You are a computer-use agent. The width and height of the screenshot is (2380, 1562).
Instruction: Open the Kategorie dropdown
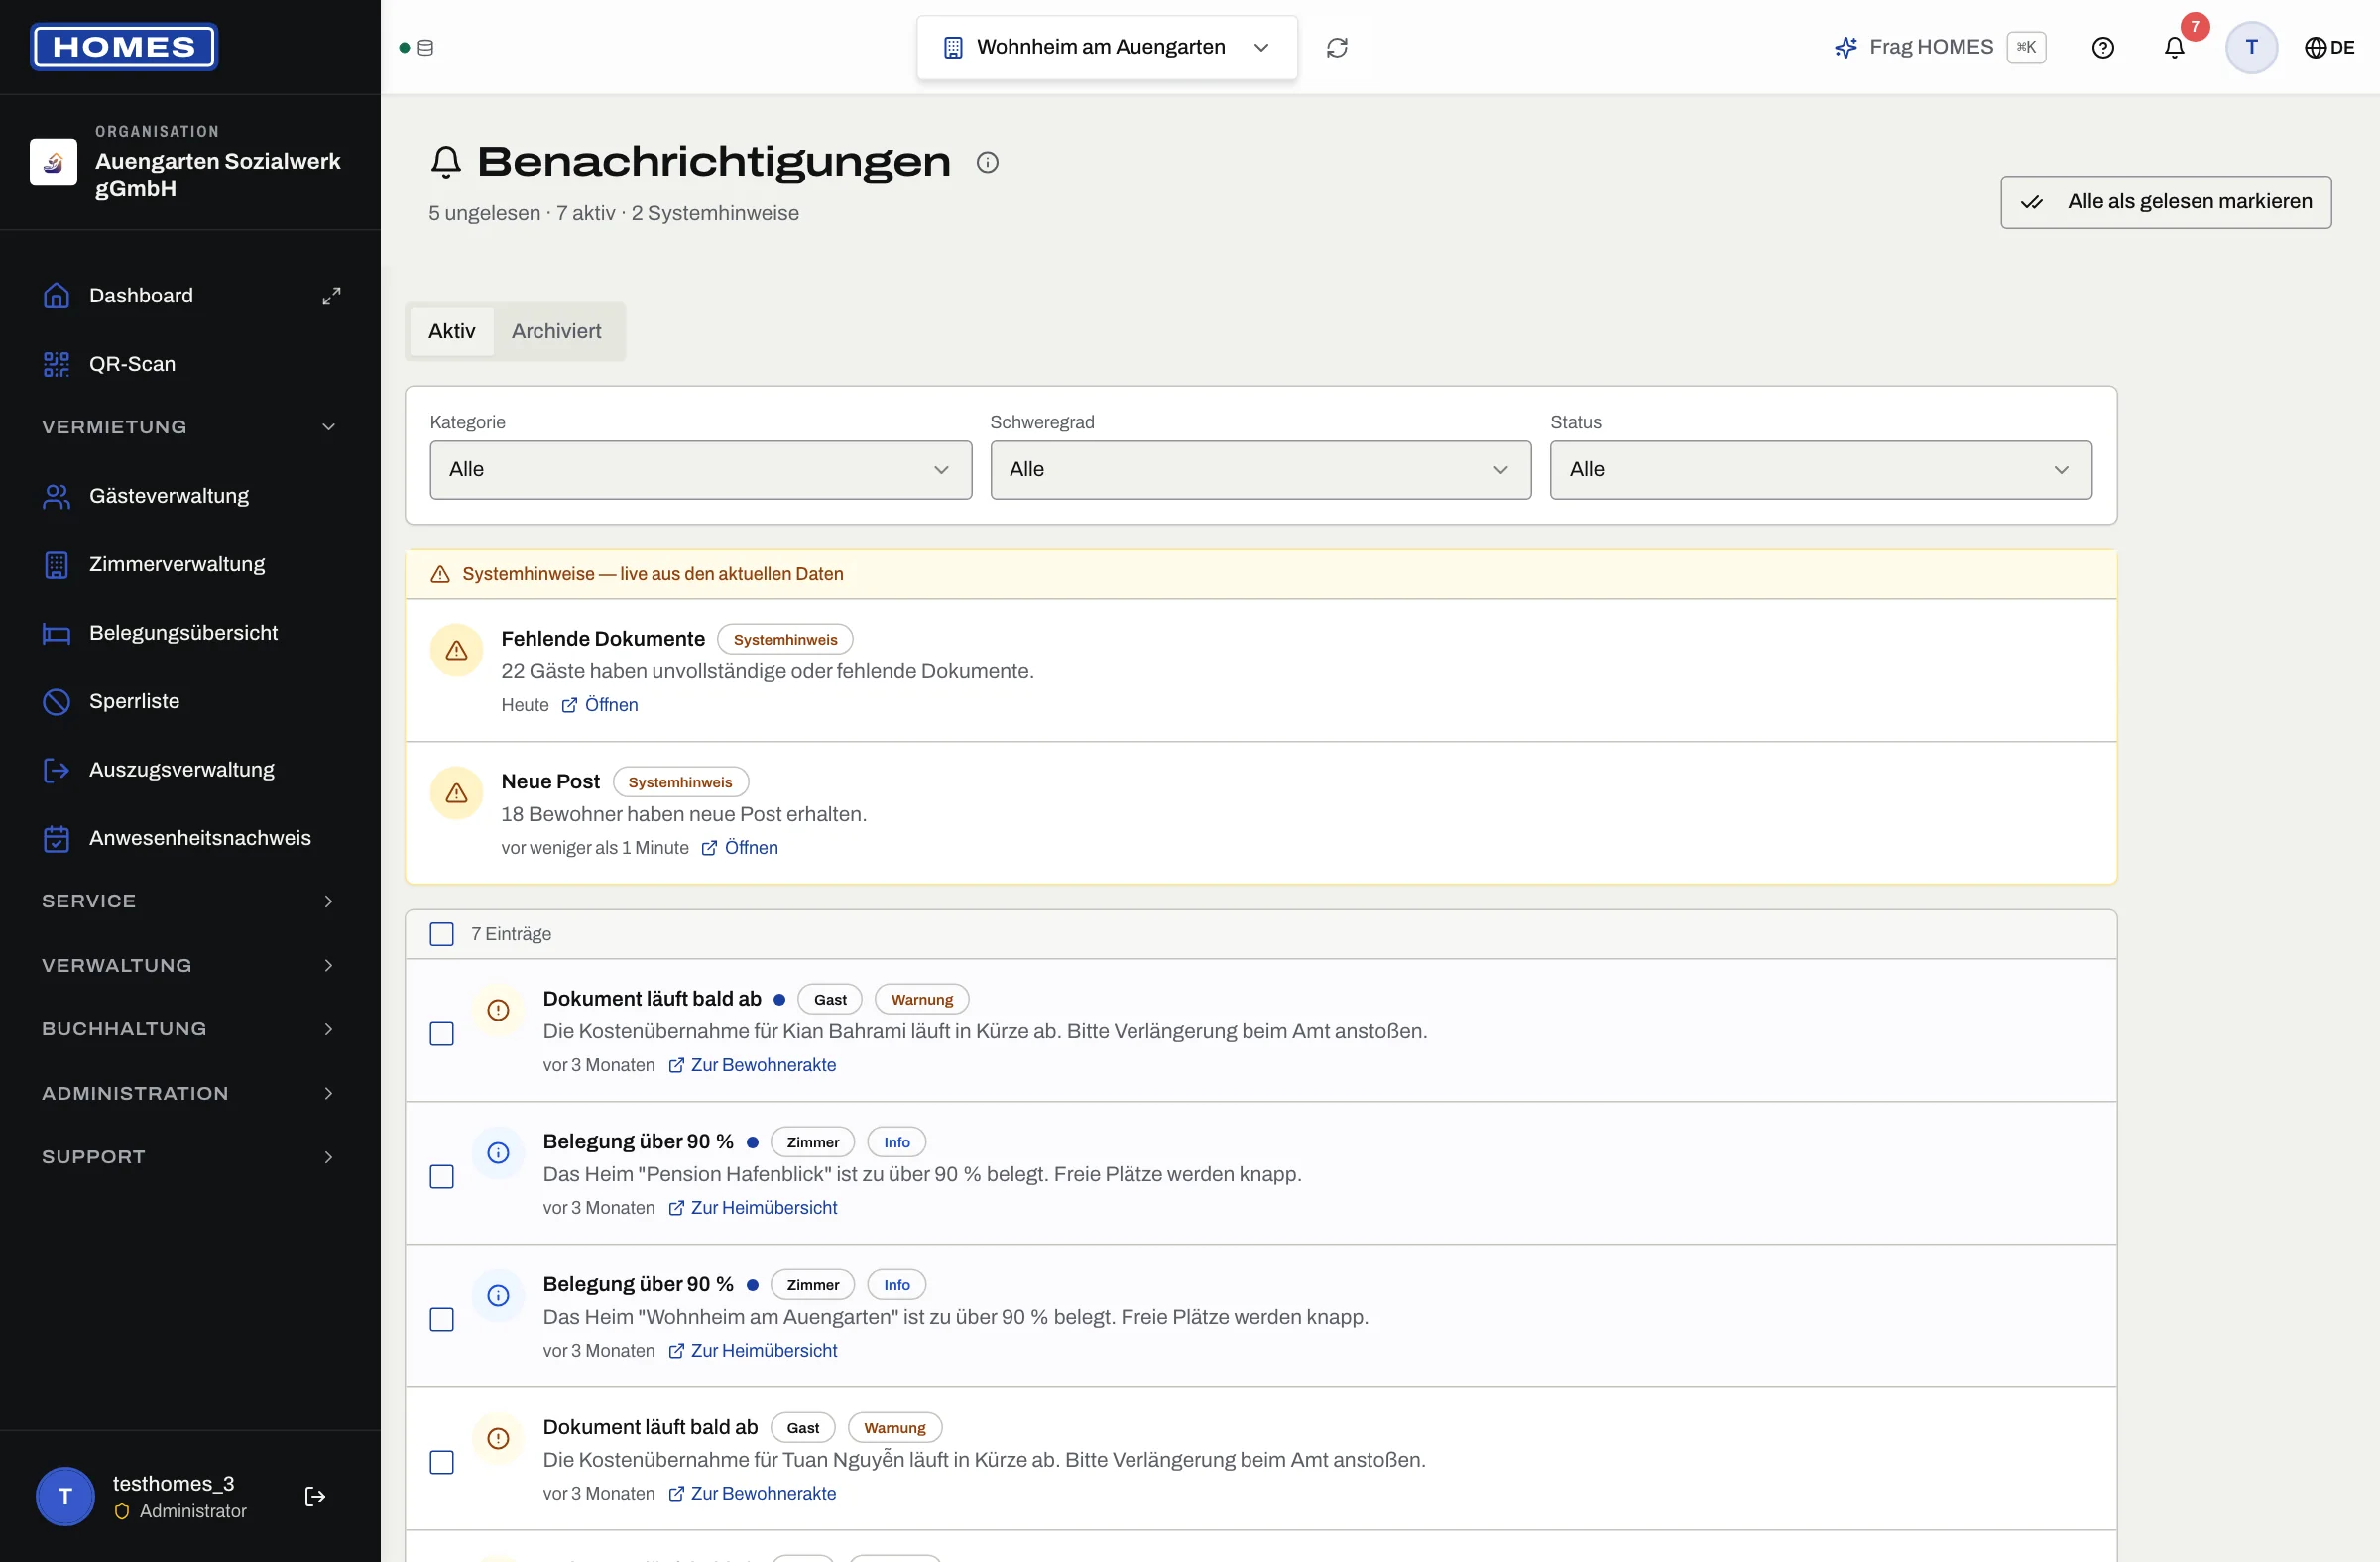click(700, 470)
